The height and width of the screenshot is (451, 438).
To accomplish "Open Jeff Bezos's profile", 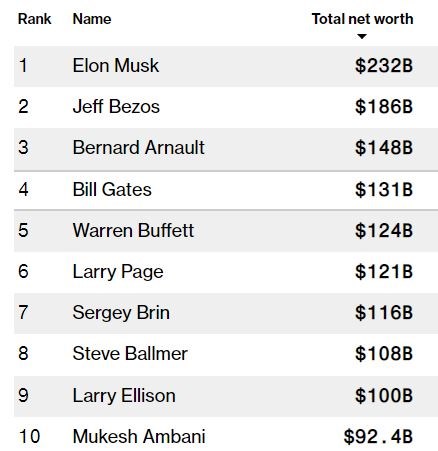I will pyautogui.click(x=116, y=107).
